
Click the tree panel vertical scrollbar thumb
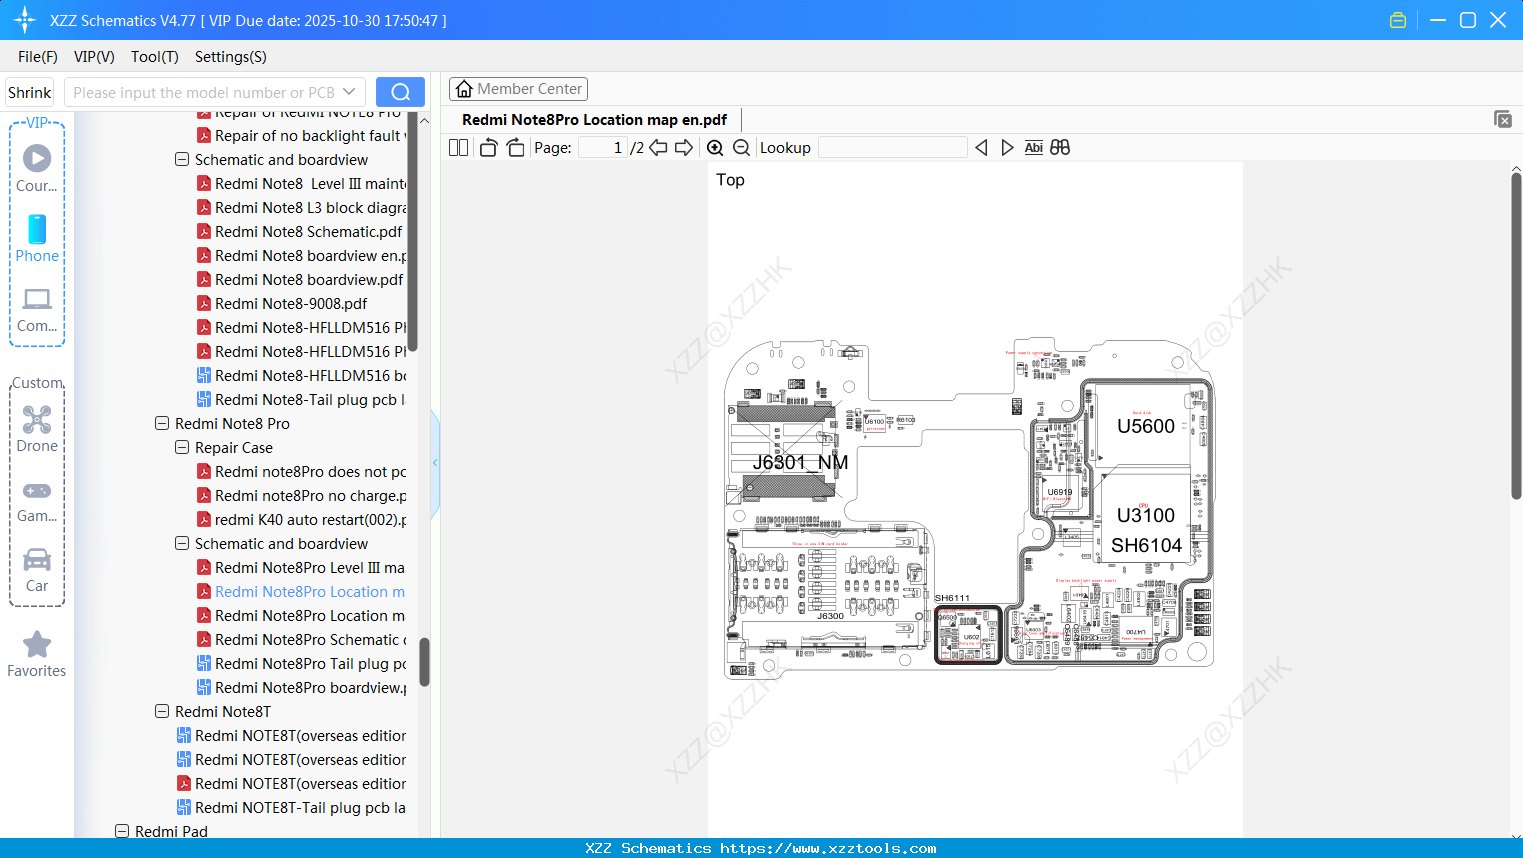point(424,662)
